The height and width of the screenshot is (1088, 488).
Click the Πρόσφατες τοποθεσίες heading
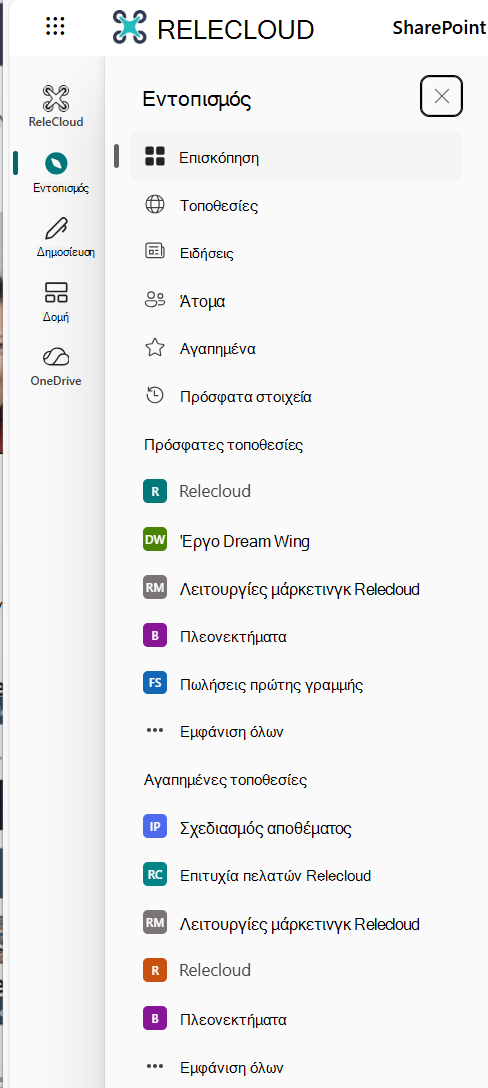click(224, 445)
